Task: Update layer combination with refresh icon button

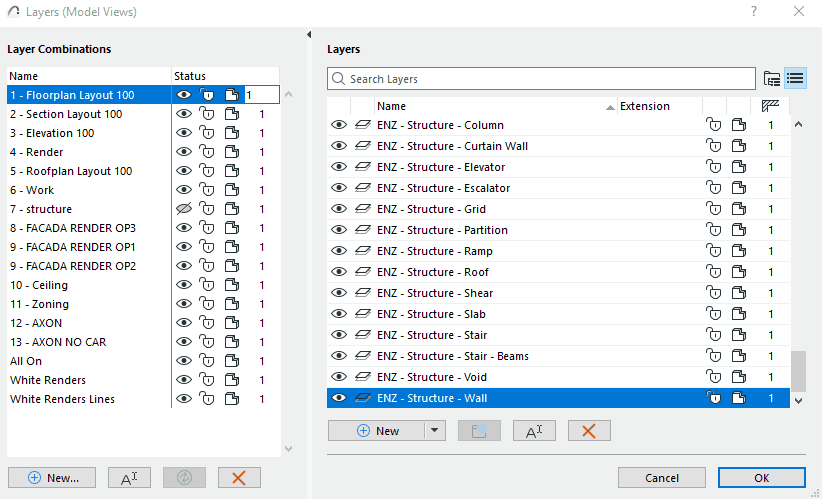Action: (185, 478)
